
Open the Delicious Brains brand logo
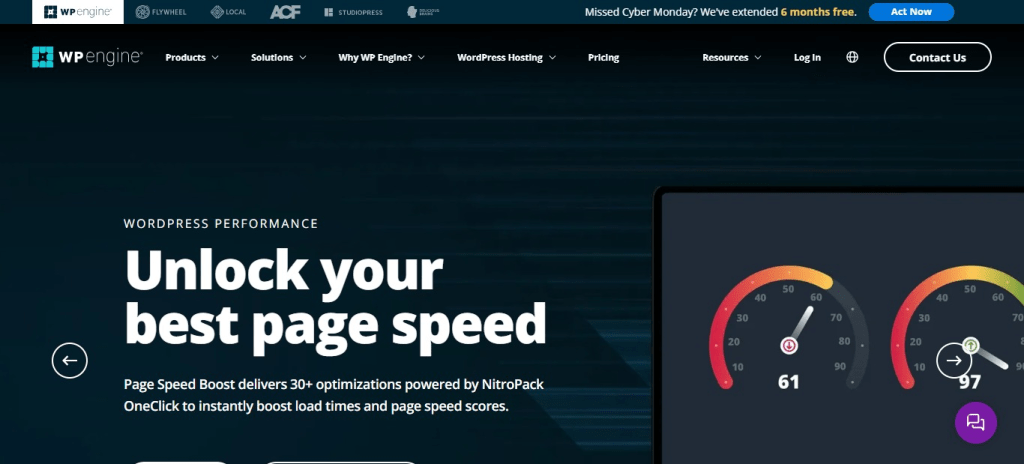tap(423, 12)
